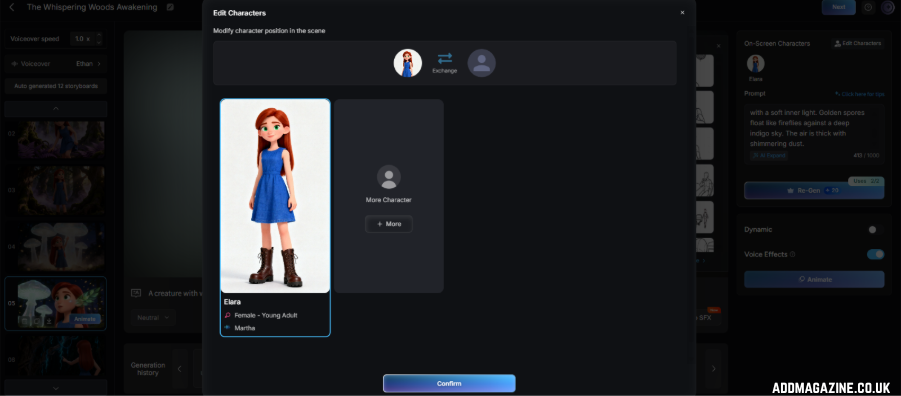Click the voice icon next to Martha
The height and width of the screenshot is (396, 901).
227,328
